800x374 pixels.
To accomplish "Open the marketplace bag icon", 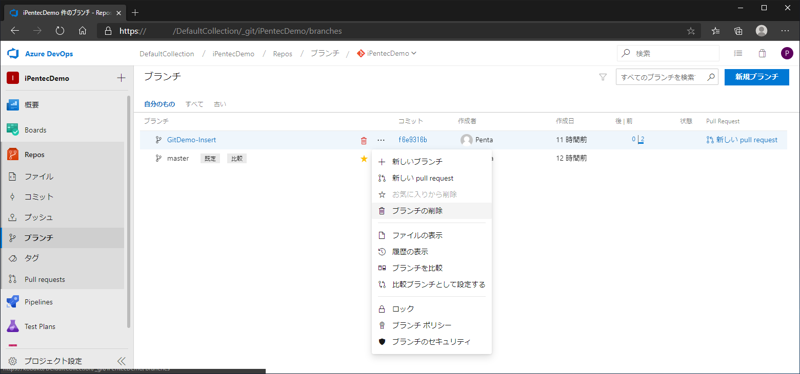I will coord(762,54).
